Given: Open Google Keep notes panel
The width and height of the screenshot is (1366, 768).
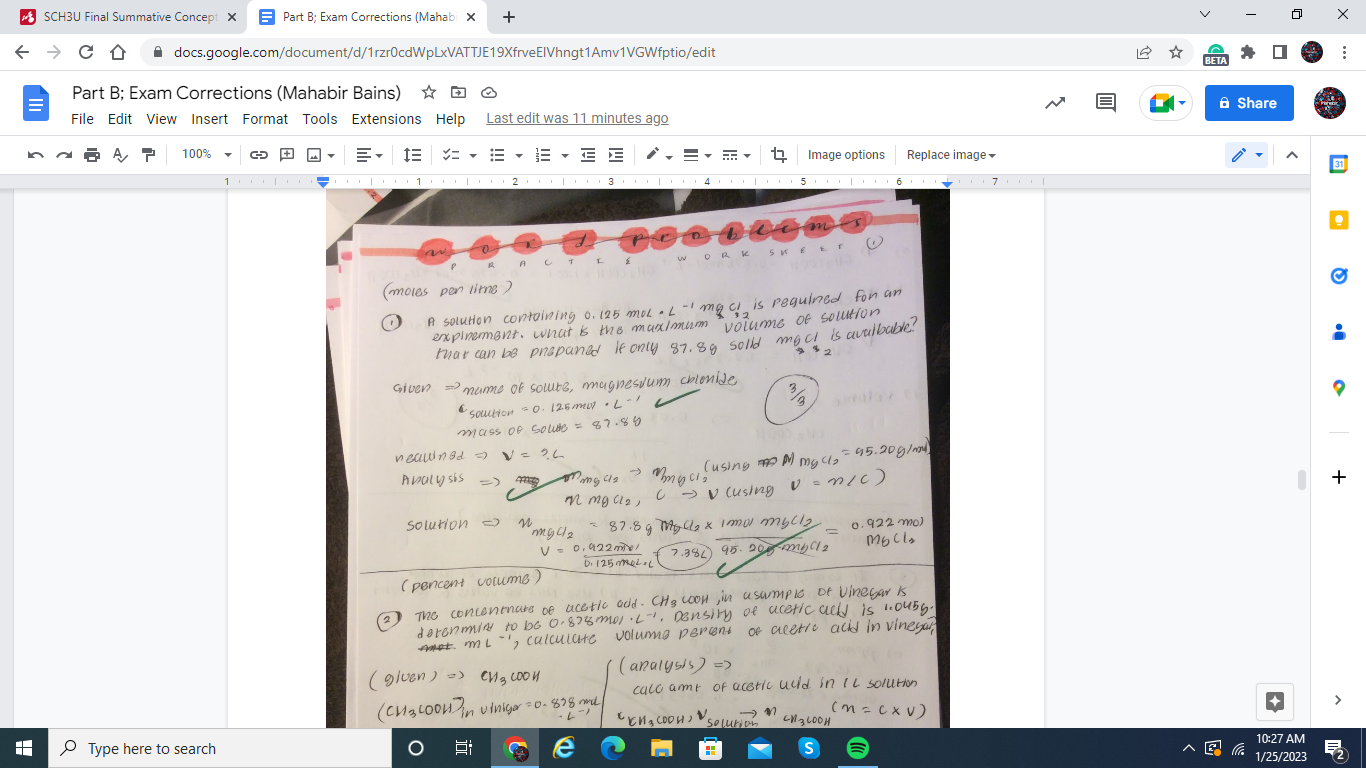Looking at the screenshot, I should pos(1338,219).
